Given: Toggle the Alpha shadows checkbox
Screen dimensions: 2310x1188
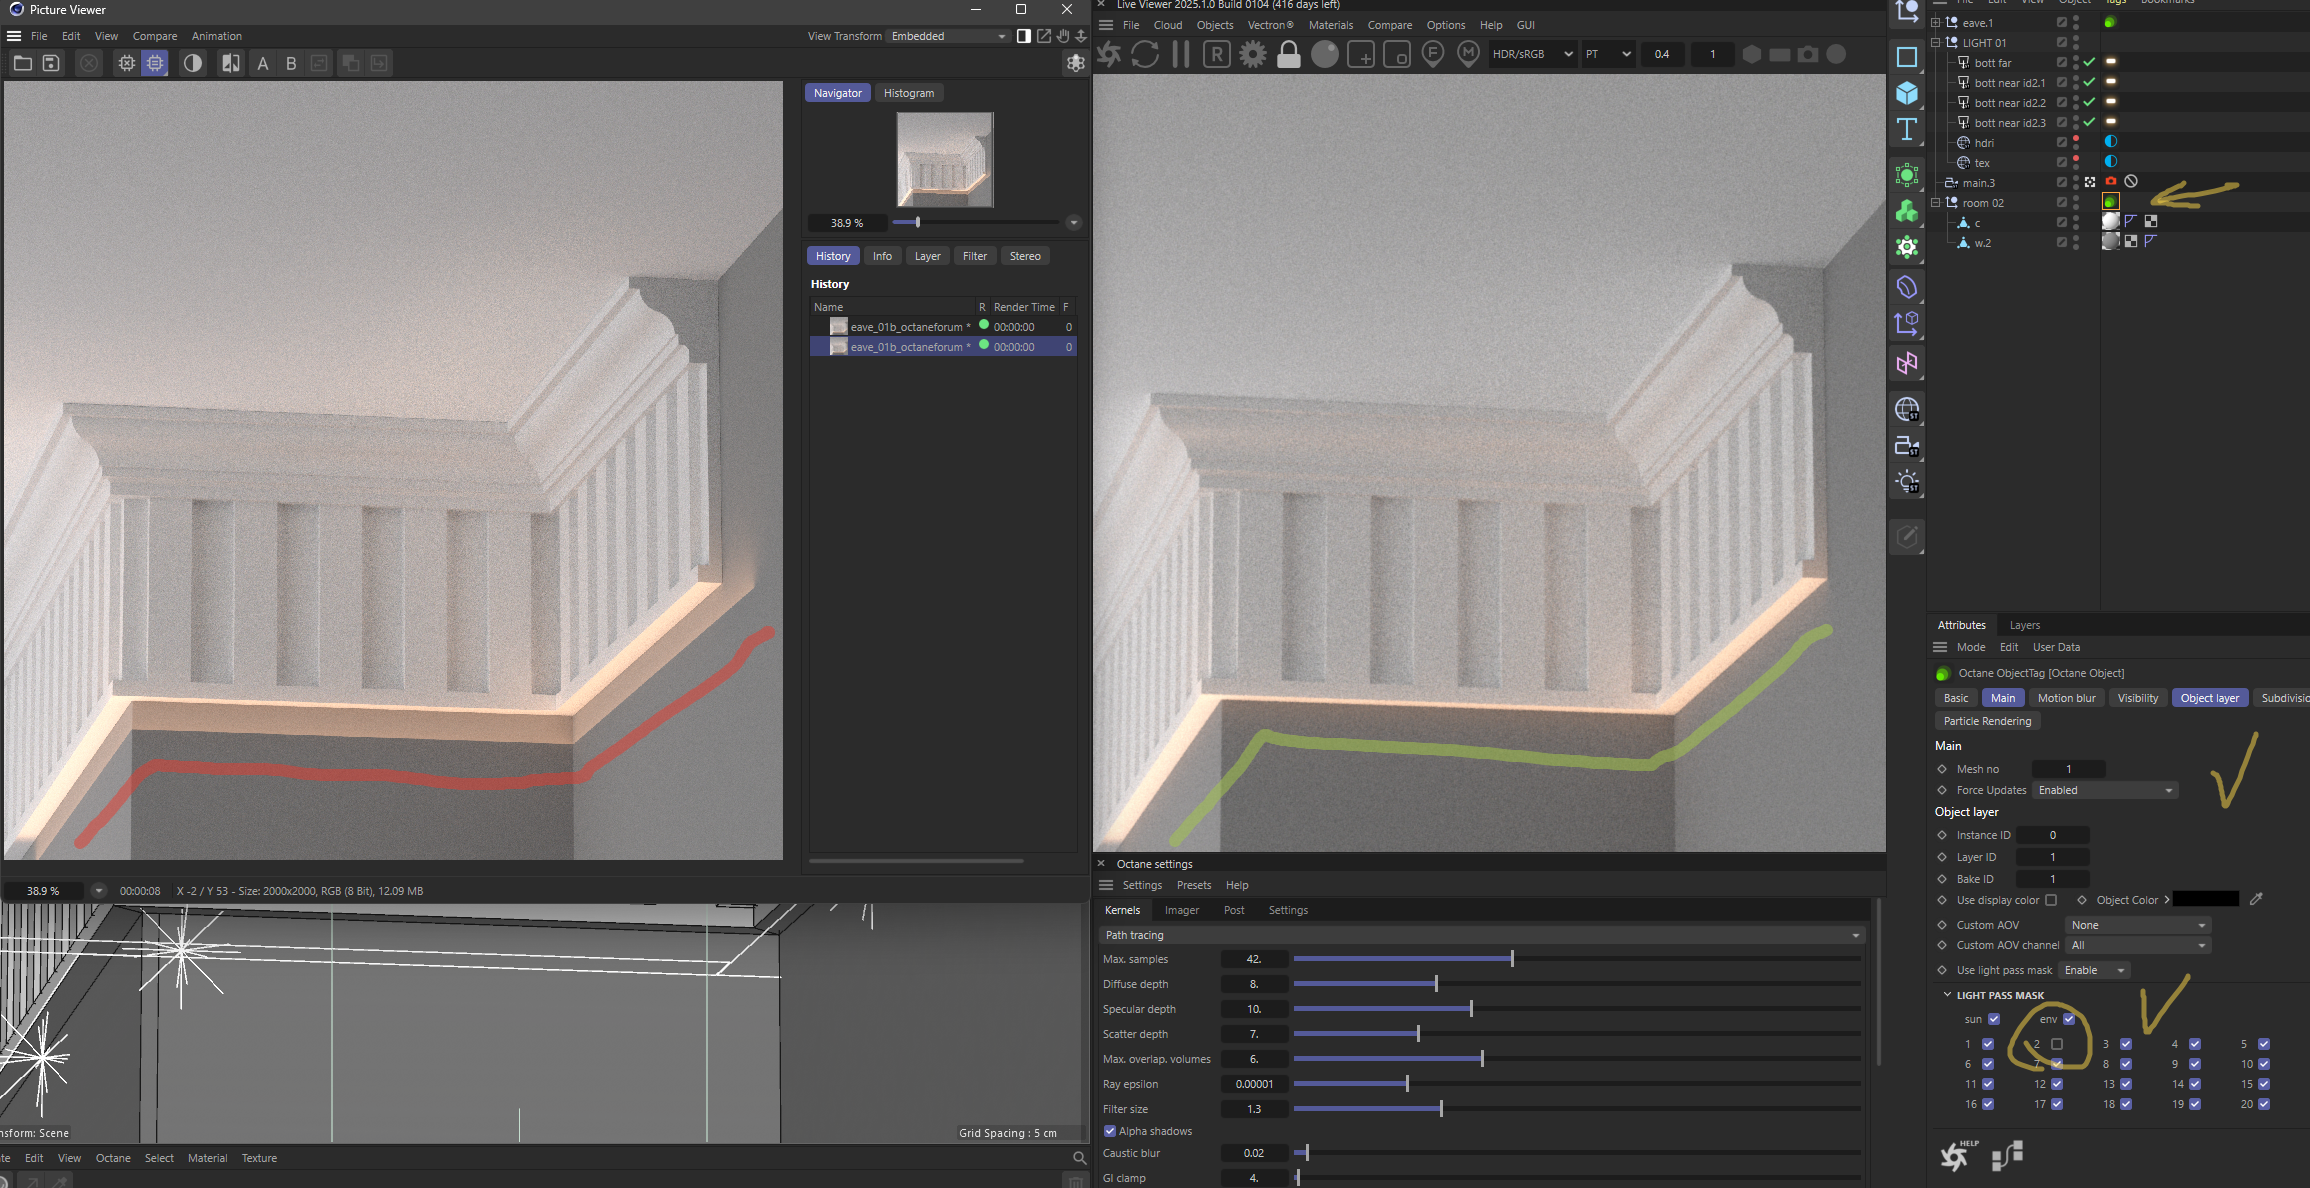Looking at the screenshot, I should point(1110,1131).
